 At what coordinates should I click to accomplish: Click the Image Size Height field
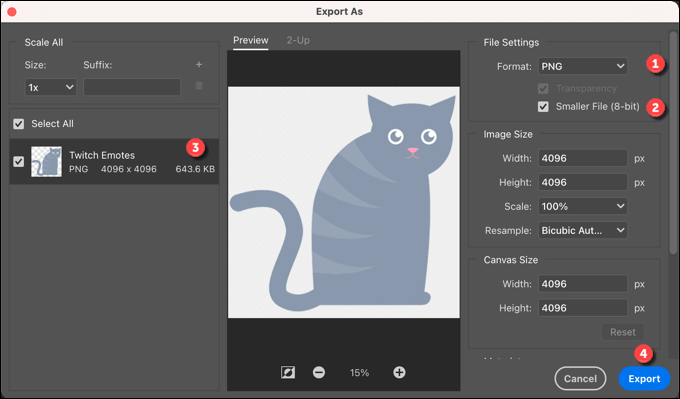click(583, 182)
